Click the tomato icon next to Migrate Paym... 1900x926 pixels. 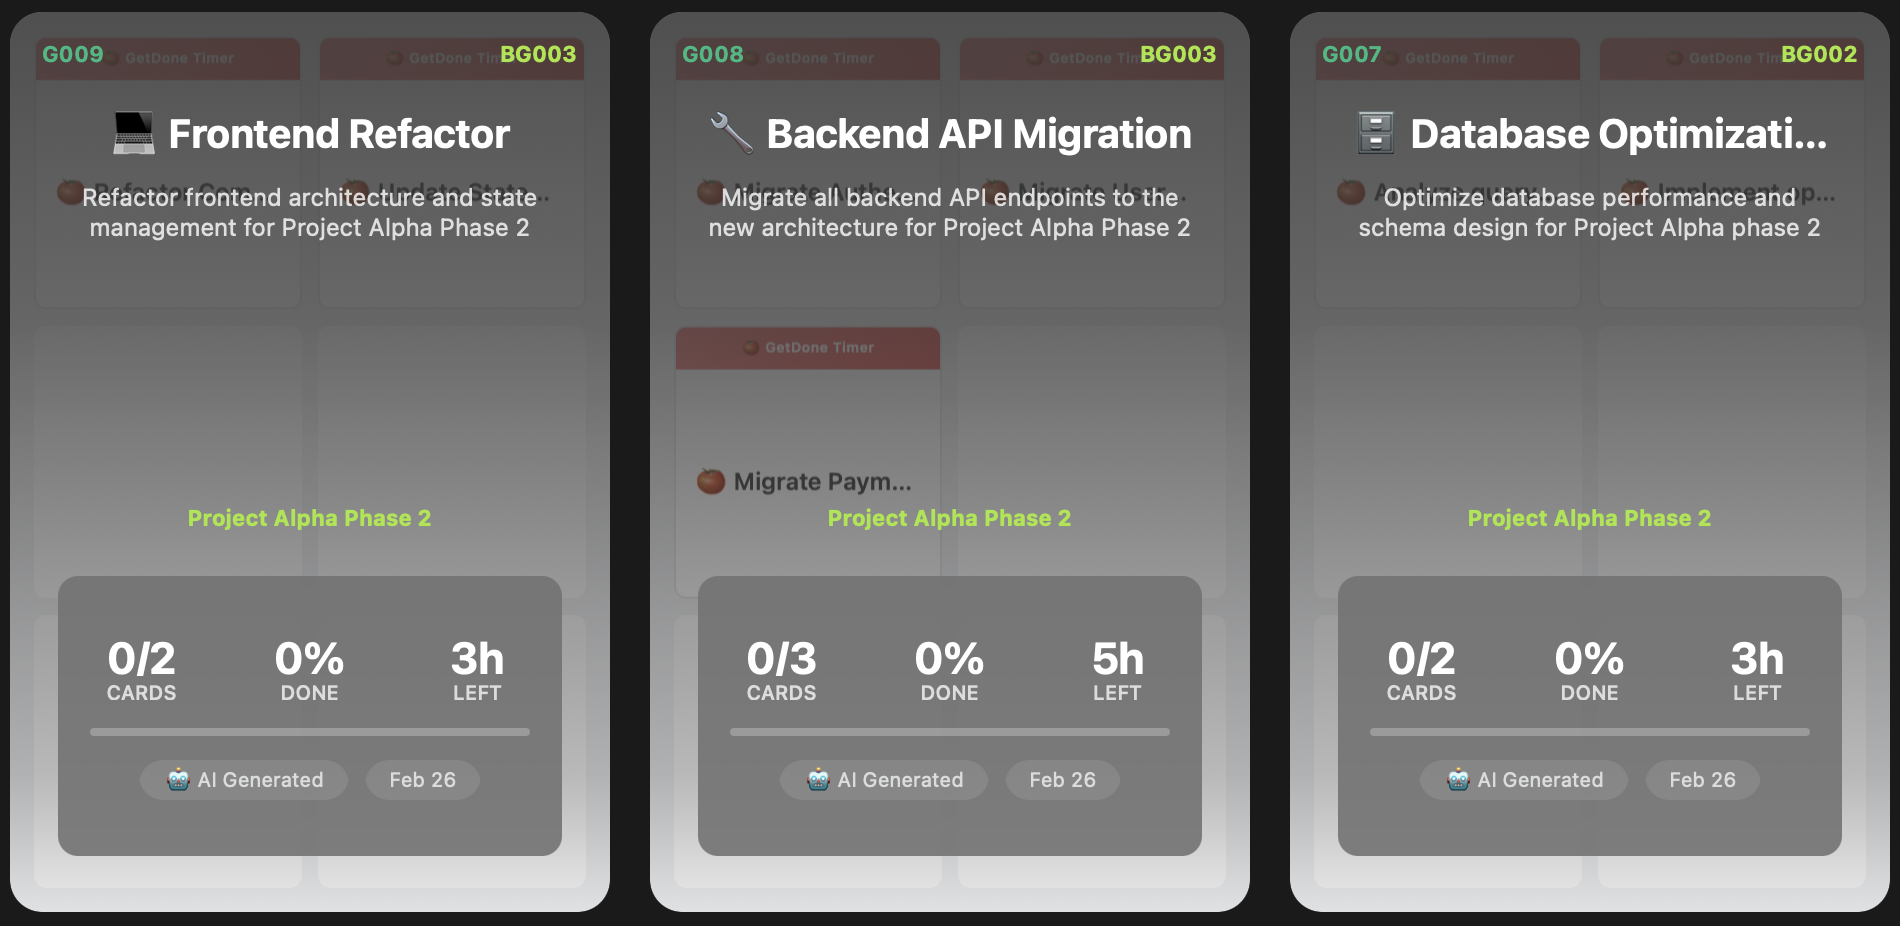[711, 481]
